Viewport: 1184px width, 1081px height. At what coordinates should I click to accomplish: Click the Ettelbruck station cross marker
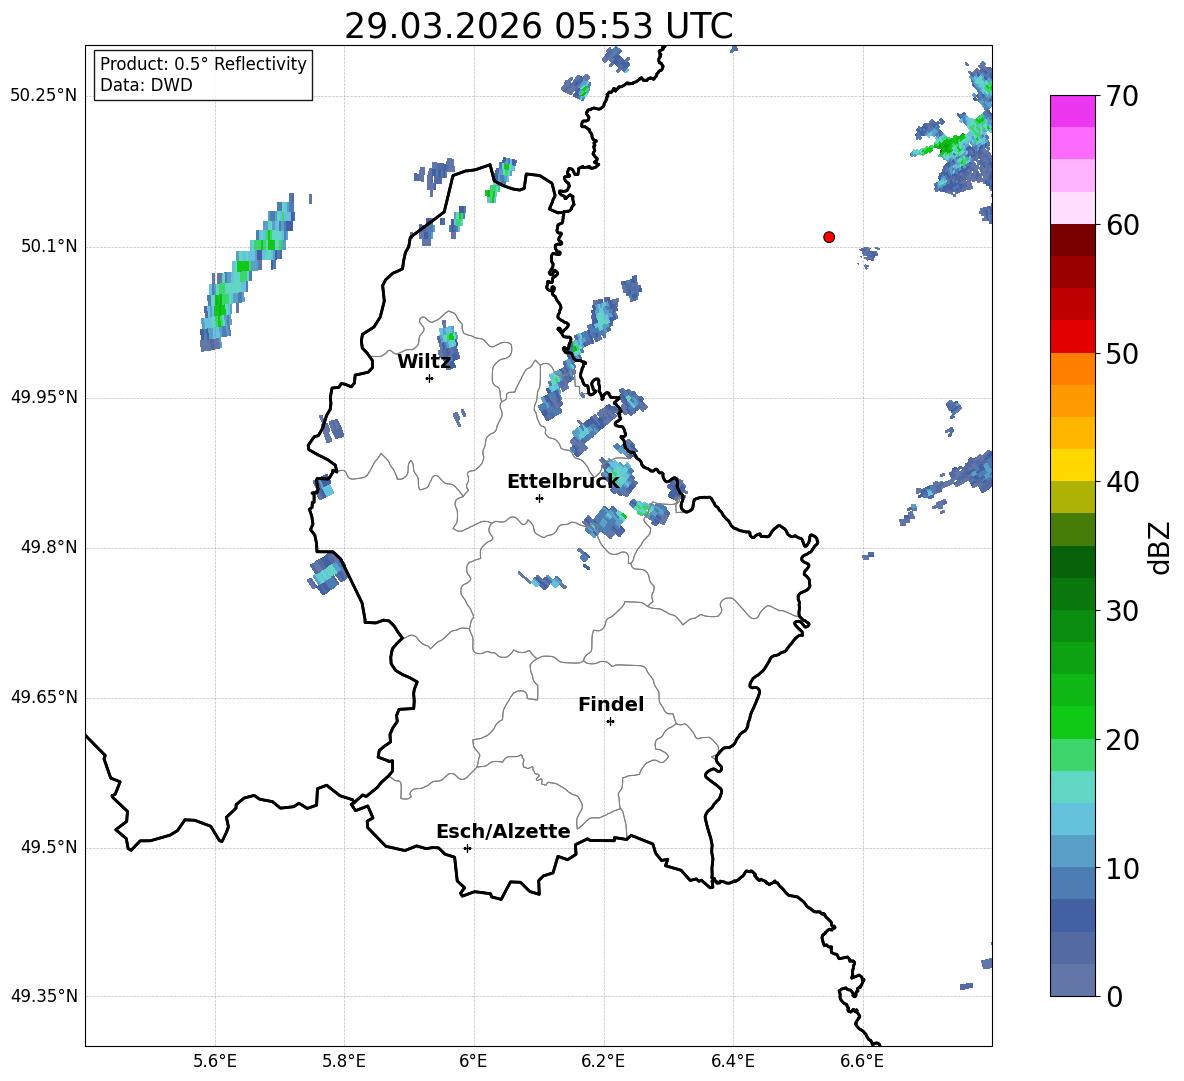click(539, 498)
